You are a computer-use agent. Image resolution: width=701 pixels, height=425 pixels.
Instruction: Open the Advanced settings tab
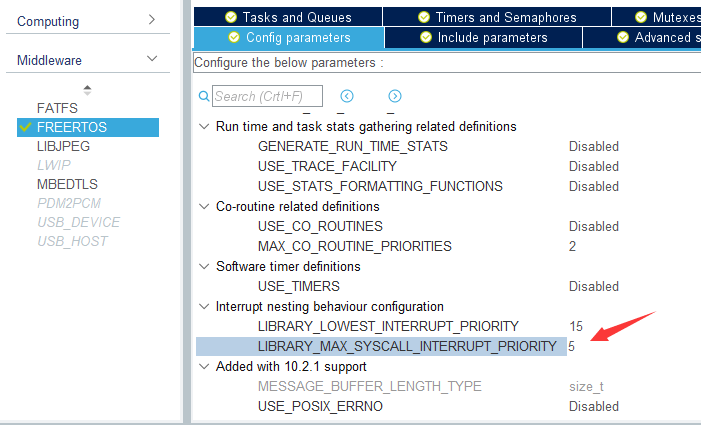click(x=642, y=38)
